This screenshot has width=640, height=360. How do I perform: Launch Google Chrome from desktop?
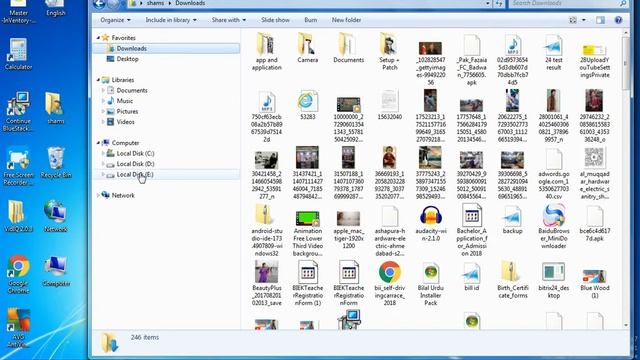(x=18, y=275)
